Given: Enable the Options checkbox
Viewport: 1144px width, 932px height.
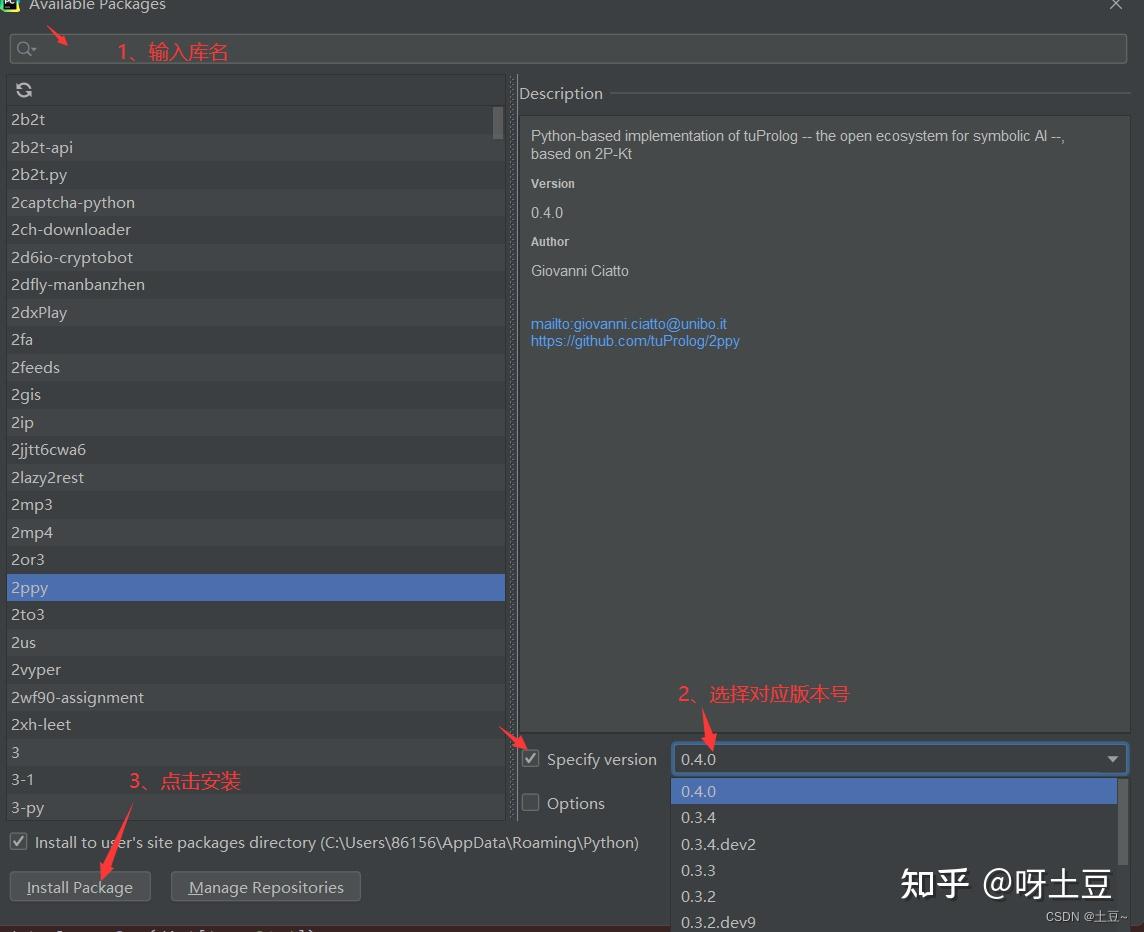Looking at the screenshot, I should click(530, 802).
